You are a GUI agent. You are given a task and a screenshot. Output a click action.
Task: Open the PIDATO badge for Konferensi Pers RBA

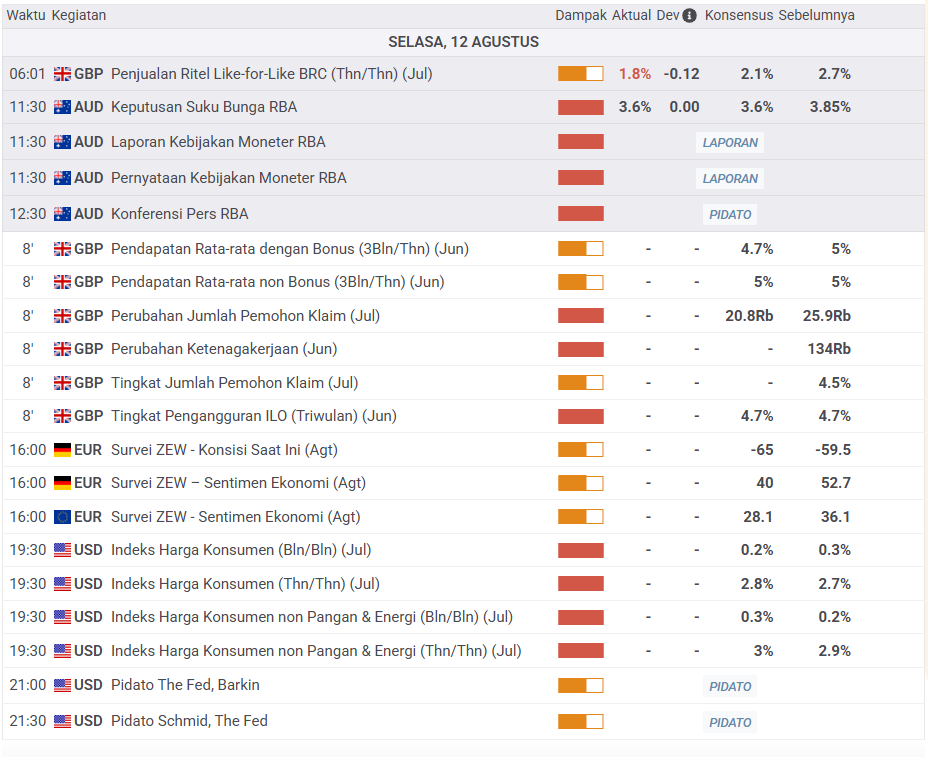coord(730,215)
